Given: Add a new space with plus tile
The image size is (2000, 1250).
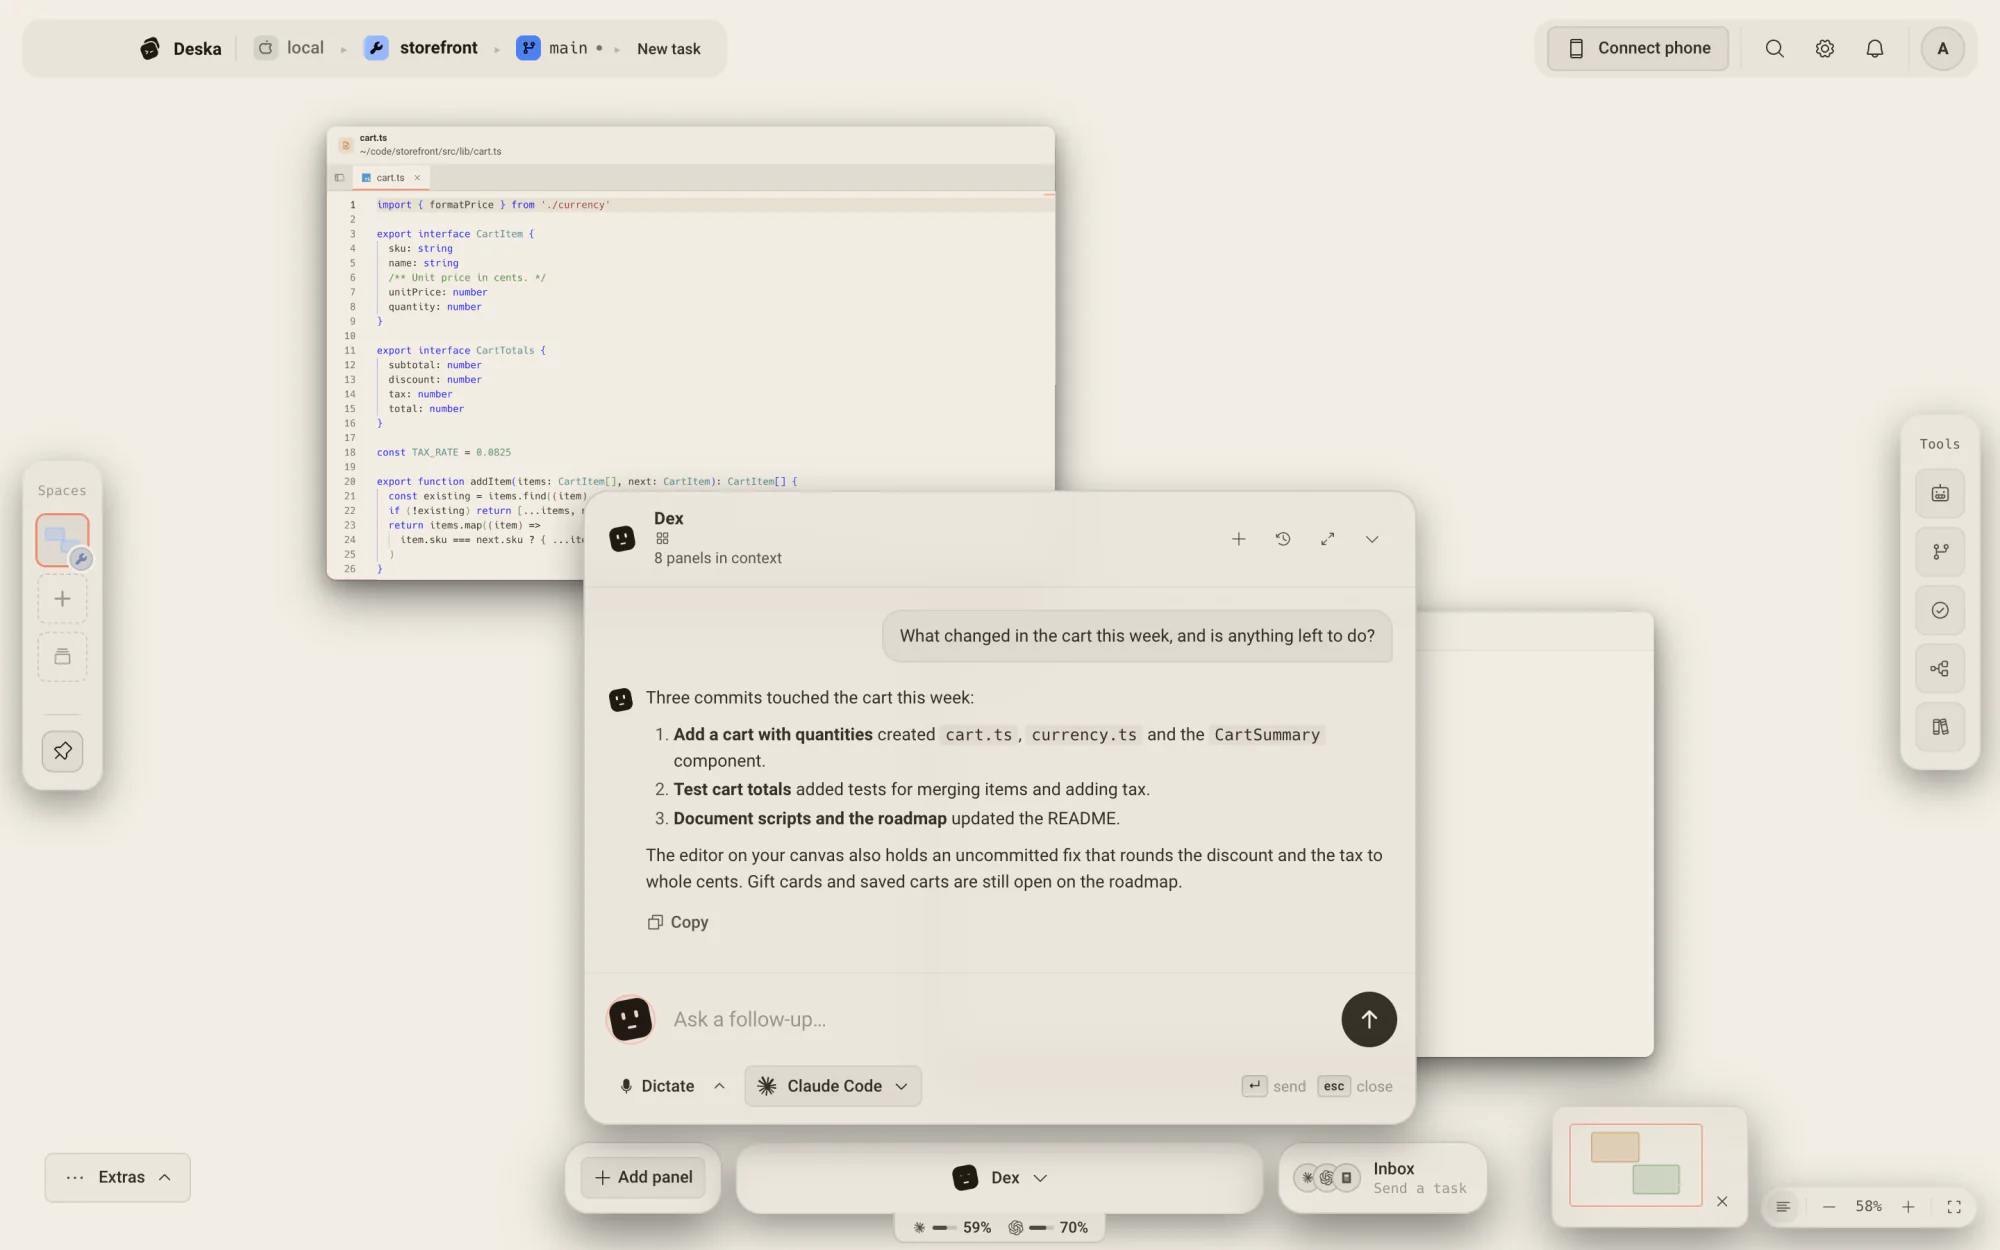Looking at the screenshot, I should pos(62,599).
